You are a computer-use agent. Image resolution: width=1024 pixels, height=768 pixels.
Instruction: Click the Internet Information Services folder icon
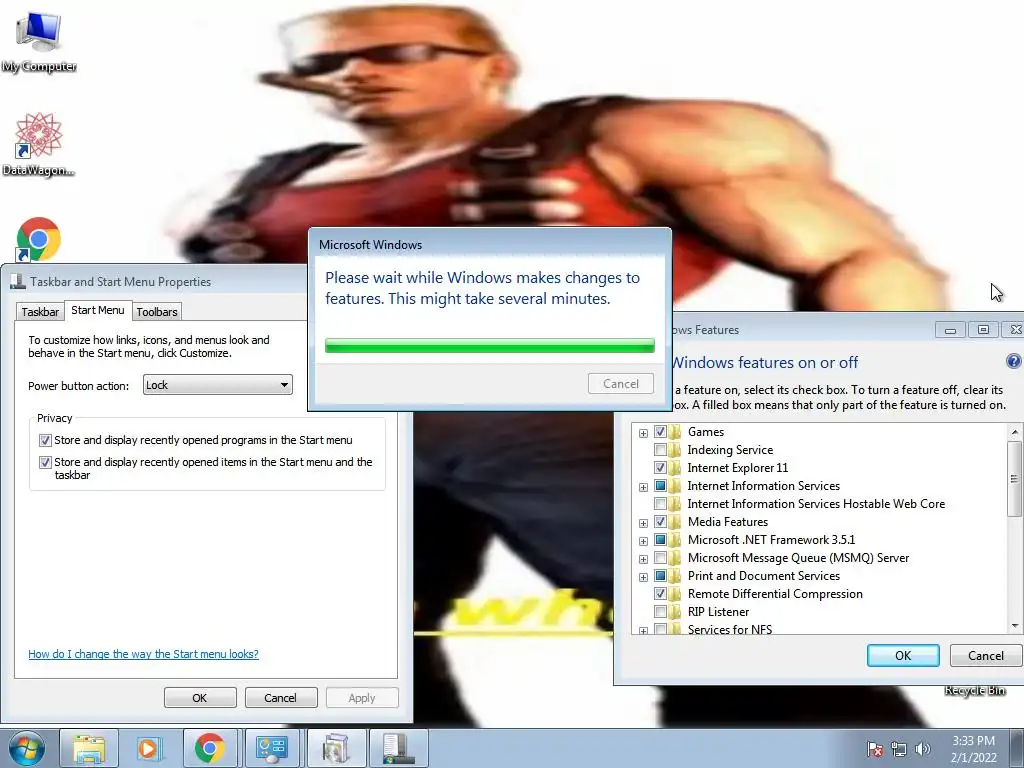coord(675,486)
